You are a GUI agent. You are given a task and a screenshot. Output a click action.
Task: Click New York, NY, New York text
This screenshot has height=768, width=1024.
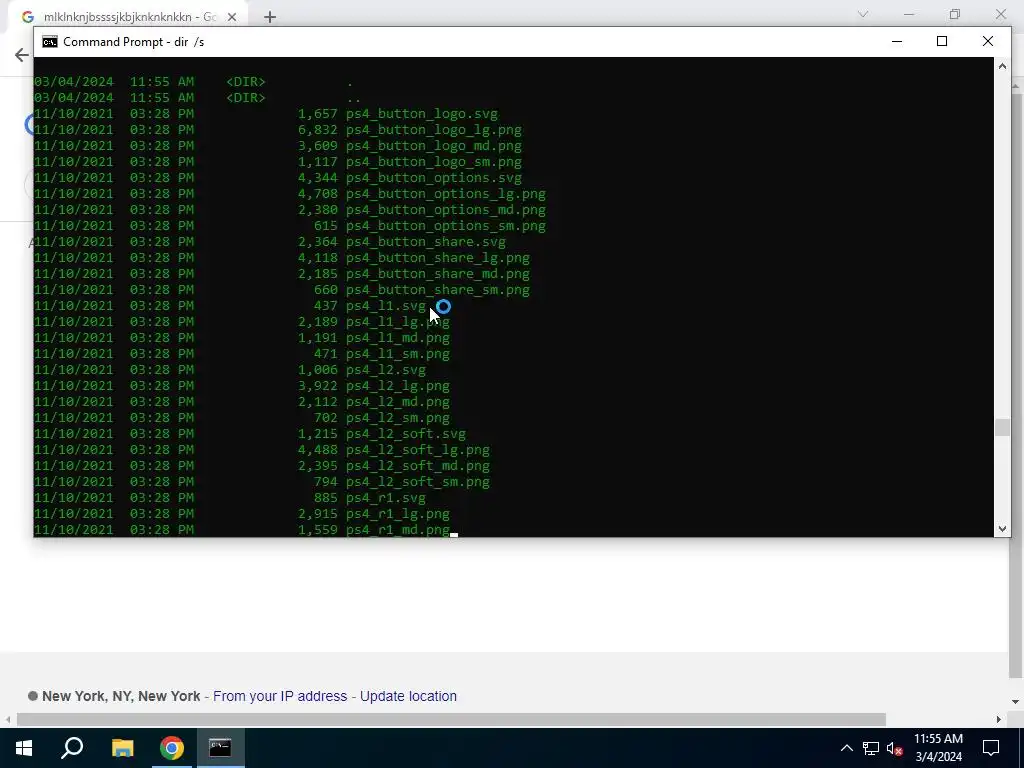(121, 696)
